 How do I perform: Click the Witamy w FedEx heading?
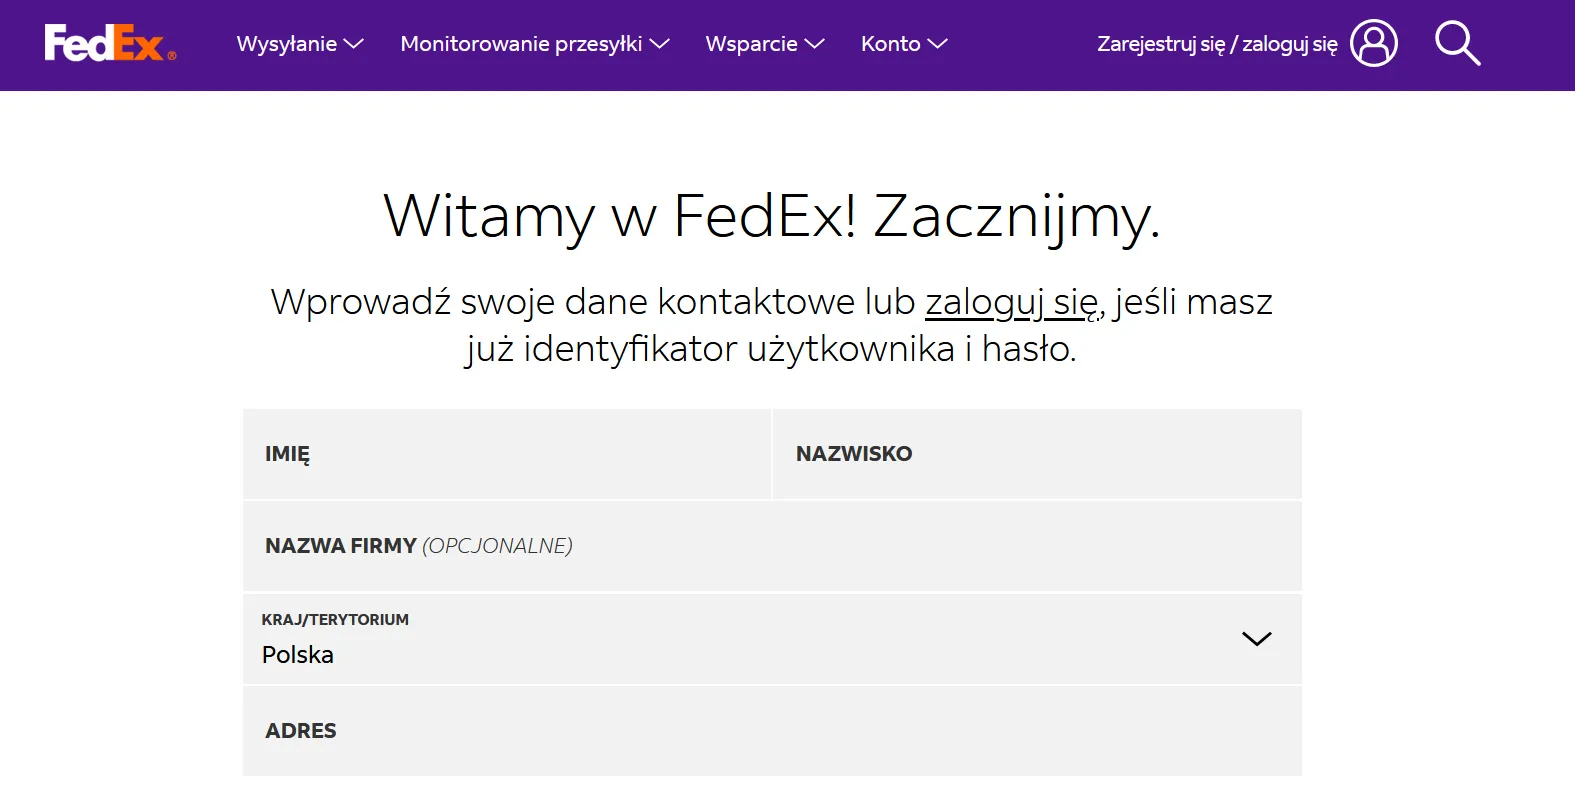771,216
